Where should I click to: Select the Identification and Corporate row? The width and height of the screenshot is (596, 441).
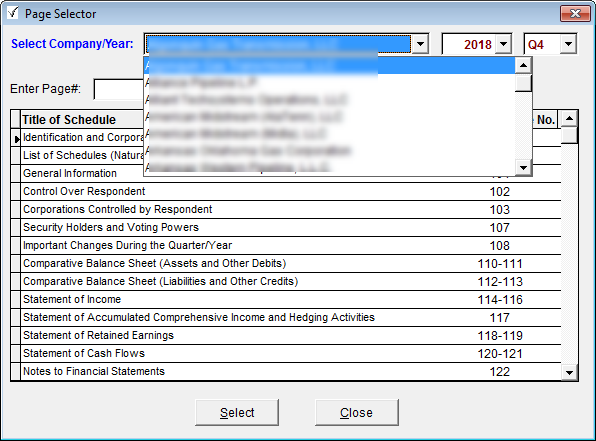(x=83, y=137)
